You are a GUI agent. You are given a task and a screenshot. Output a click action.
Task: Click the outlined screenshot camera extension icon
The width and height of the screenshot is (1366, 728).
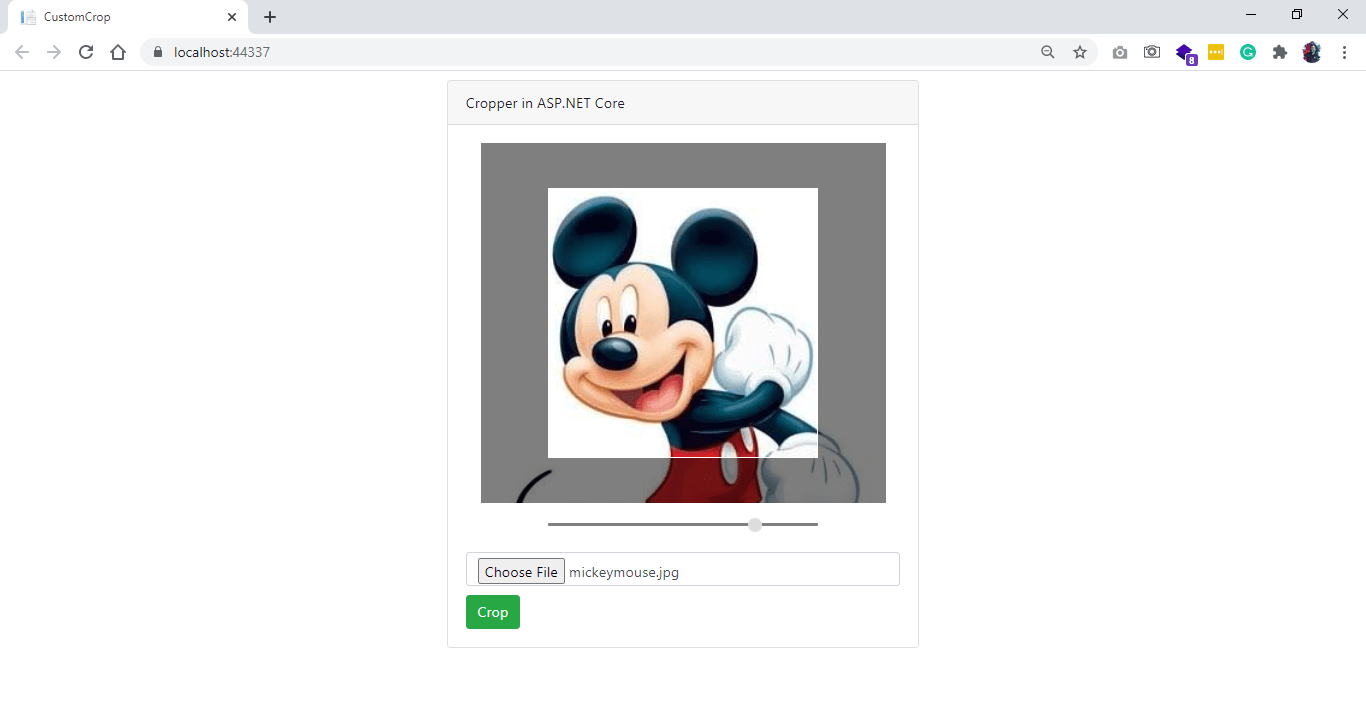click(x=1152, y=52)
